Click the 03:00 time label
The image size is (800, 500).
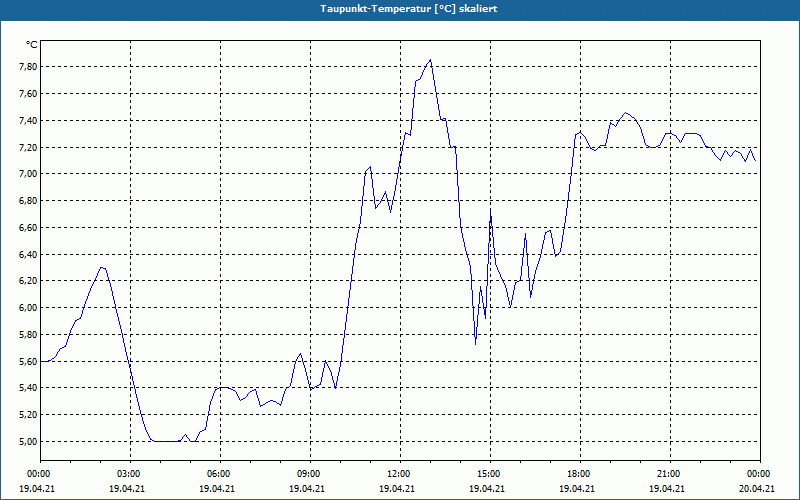[x=130, y=474]
